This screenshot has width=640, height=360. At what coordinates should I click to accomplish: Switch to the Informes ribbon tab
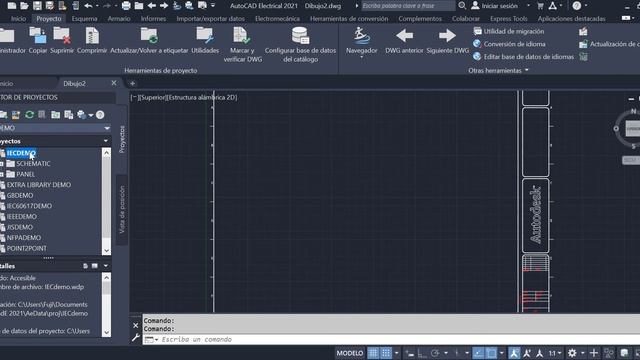pyautogui.click(x=153, y=19)
